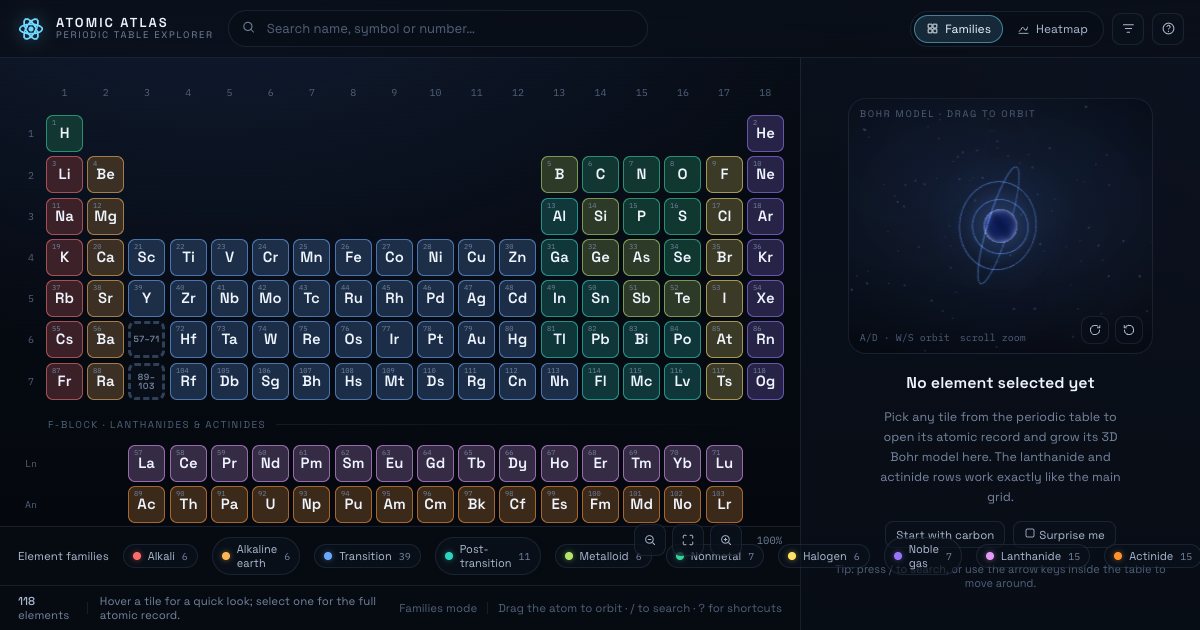Select the Chlorine (Cl) tile
The image size is (1200, 630).
724,216
